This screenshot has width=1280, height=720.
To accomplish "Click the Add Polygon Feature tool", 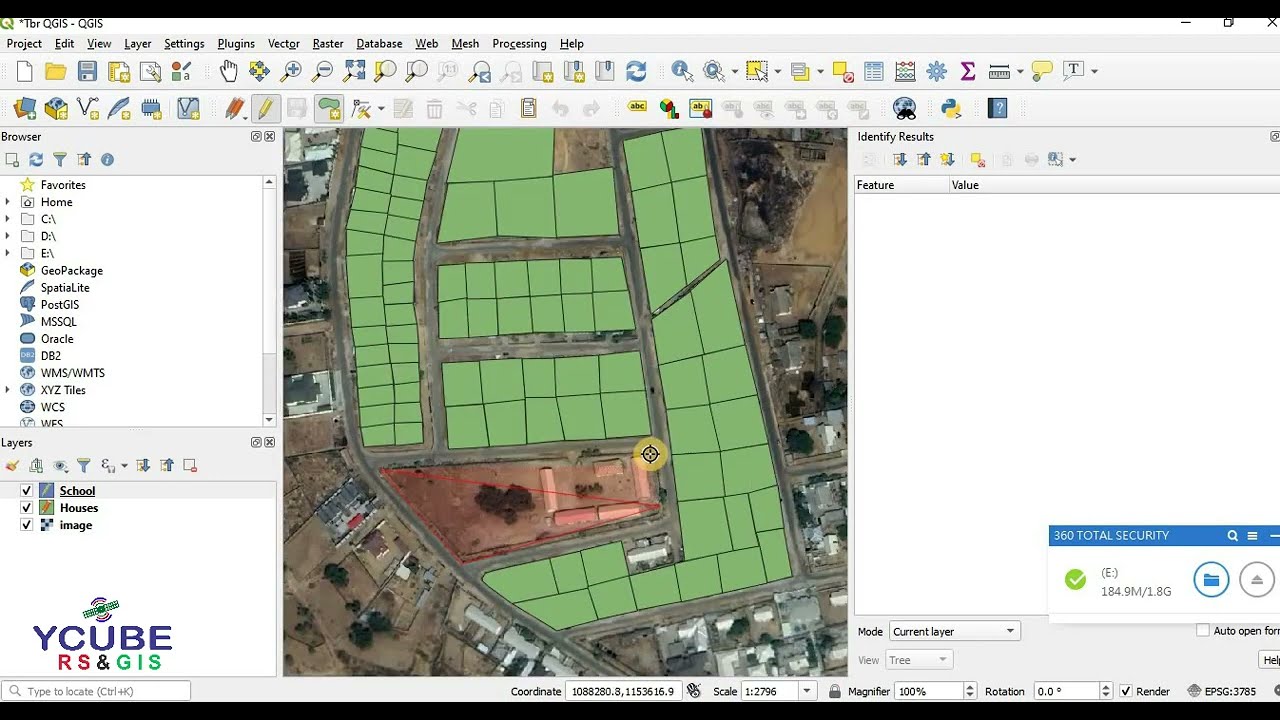I will (329, 108).
